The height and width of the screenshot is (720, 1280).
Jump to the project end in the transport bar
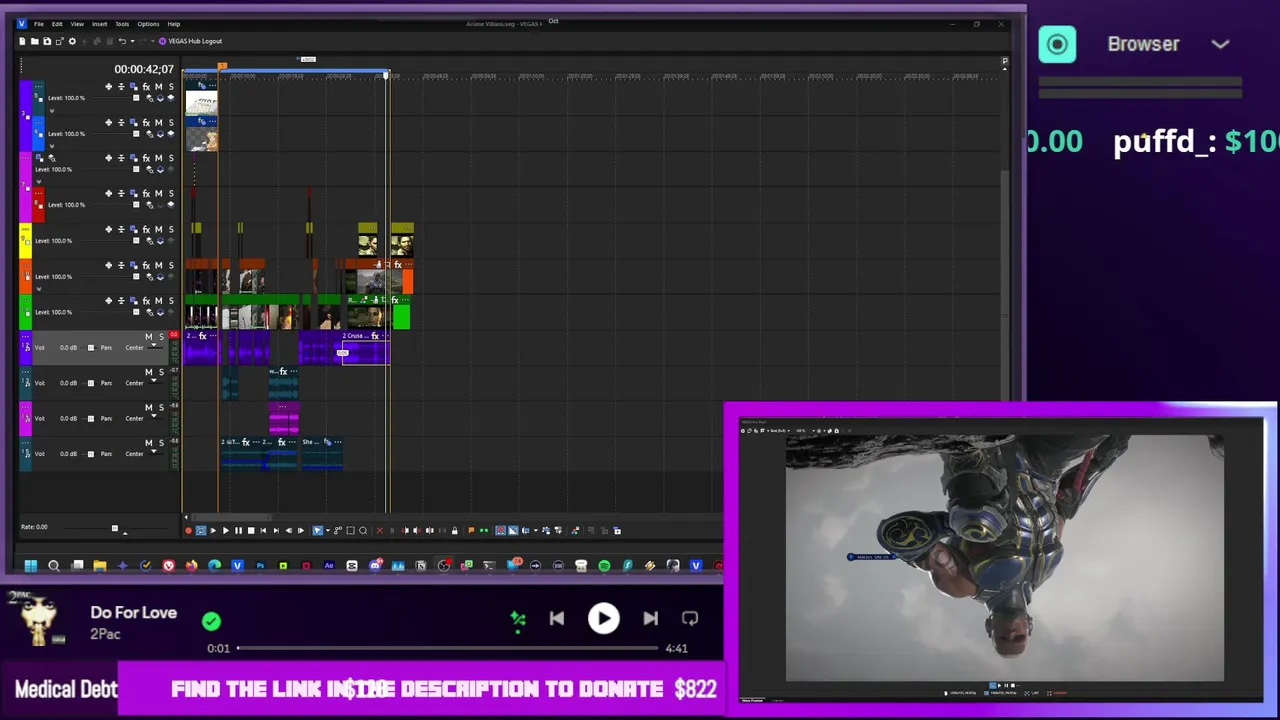[x=276, y=530]
